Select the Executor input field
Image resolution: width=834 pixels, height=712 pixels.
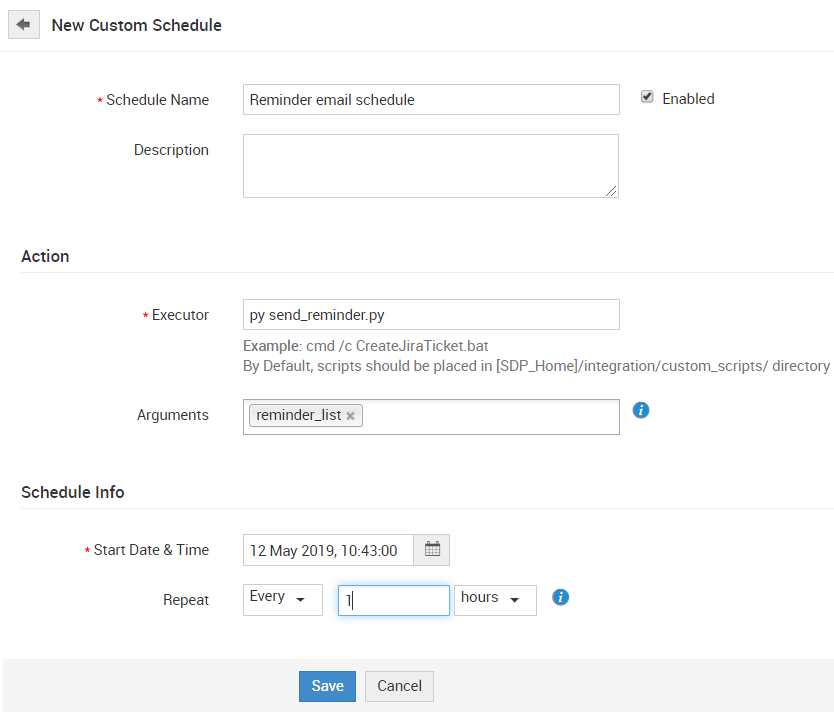pos(430,315)
